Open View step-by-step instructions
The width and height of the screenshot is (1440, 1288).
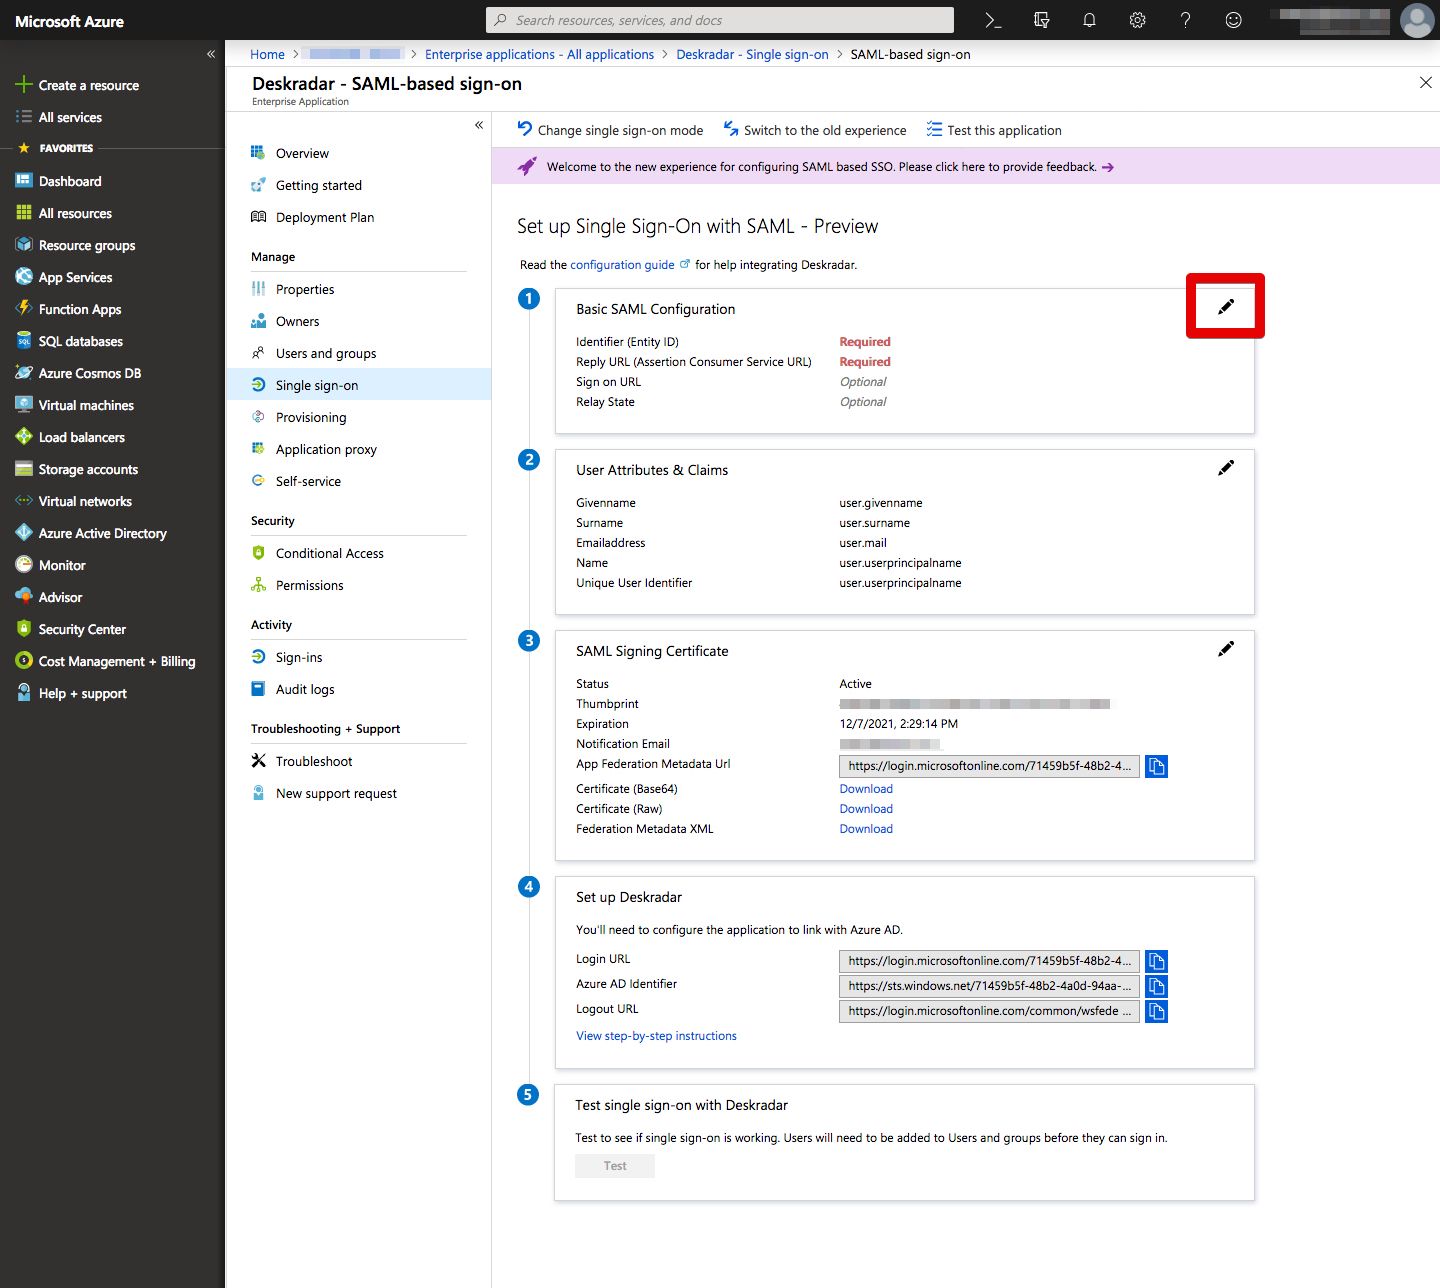(656, 1036)
